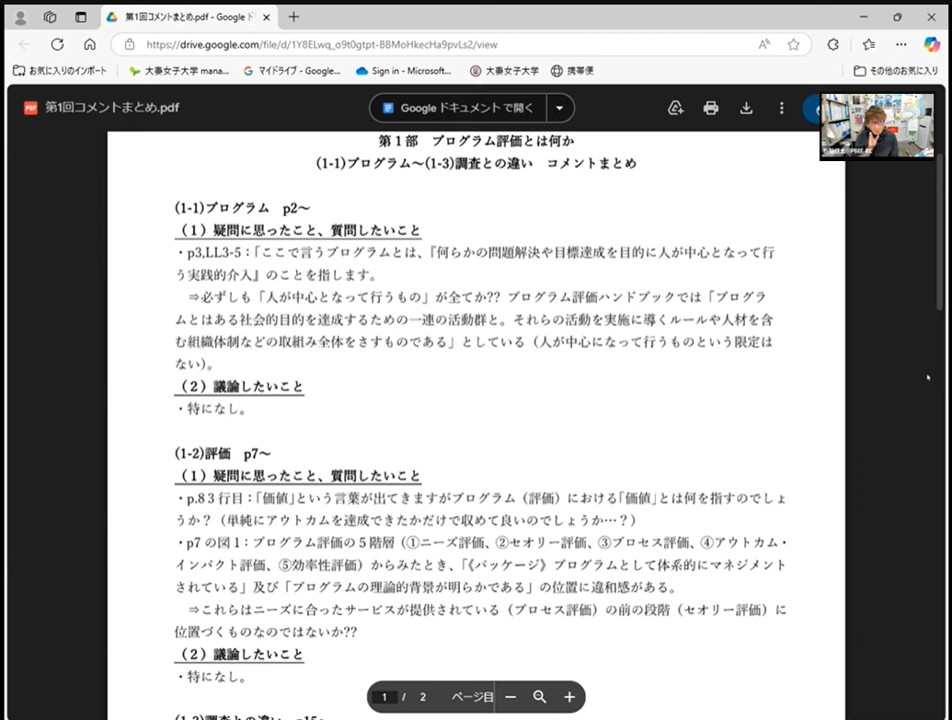The height and width of the screenshot is (720, 952).
Task: Download the PDF file
Action: (746, 108)
